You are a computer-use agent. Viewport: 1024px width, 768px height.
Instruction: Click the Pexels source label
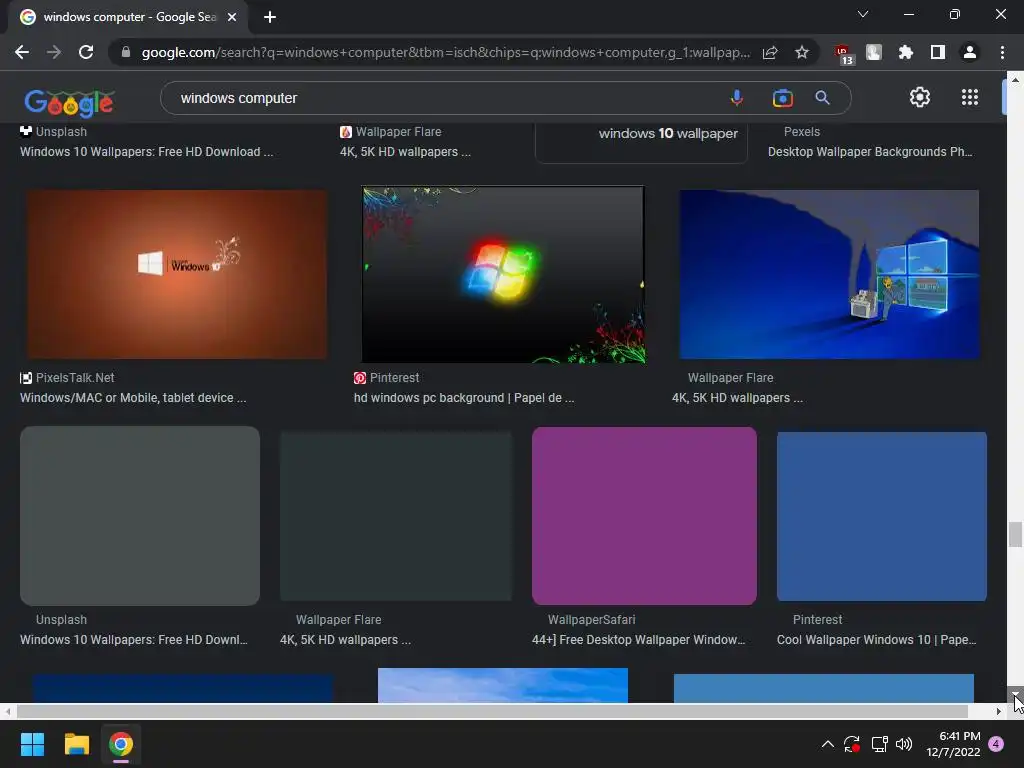coord(802,132)
